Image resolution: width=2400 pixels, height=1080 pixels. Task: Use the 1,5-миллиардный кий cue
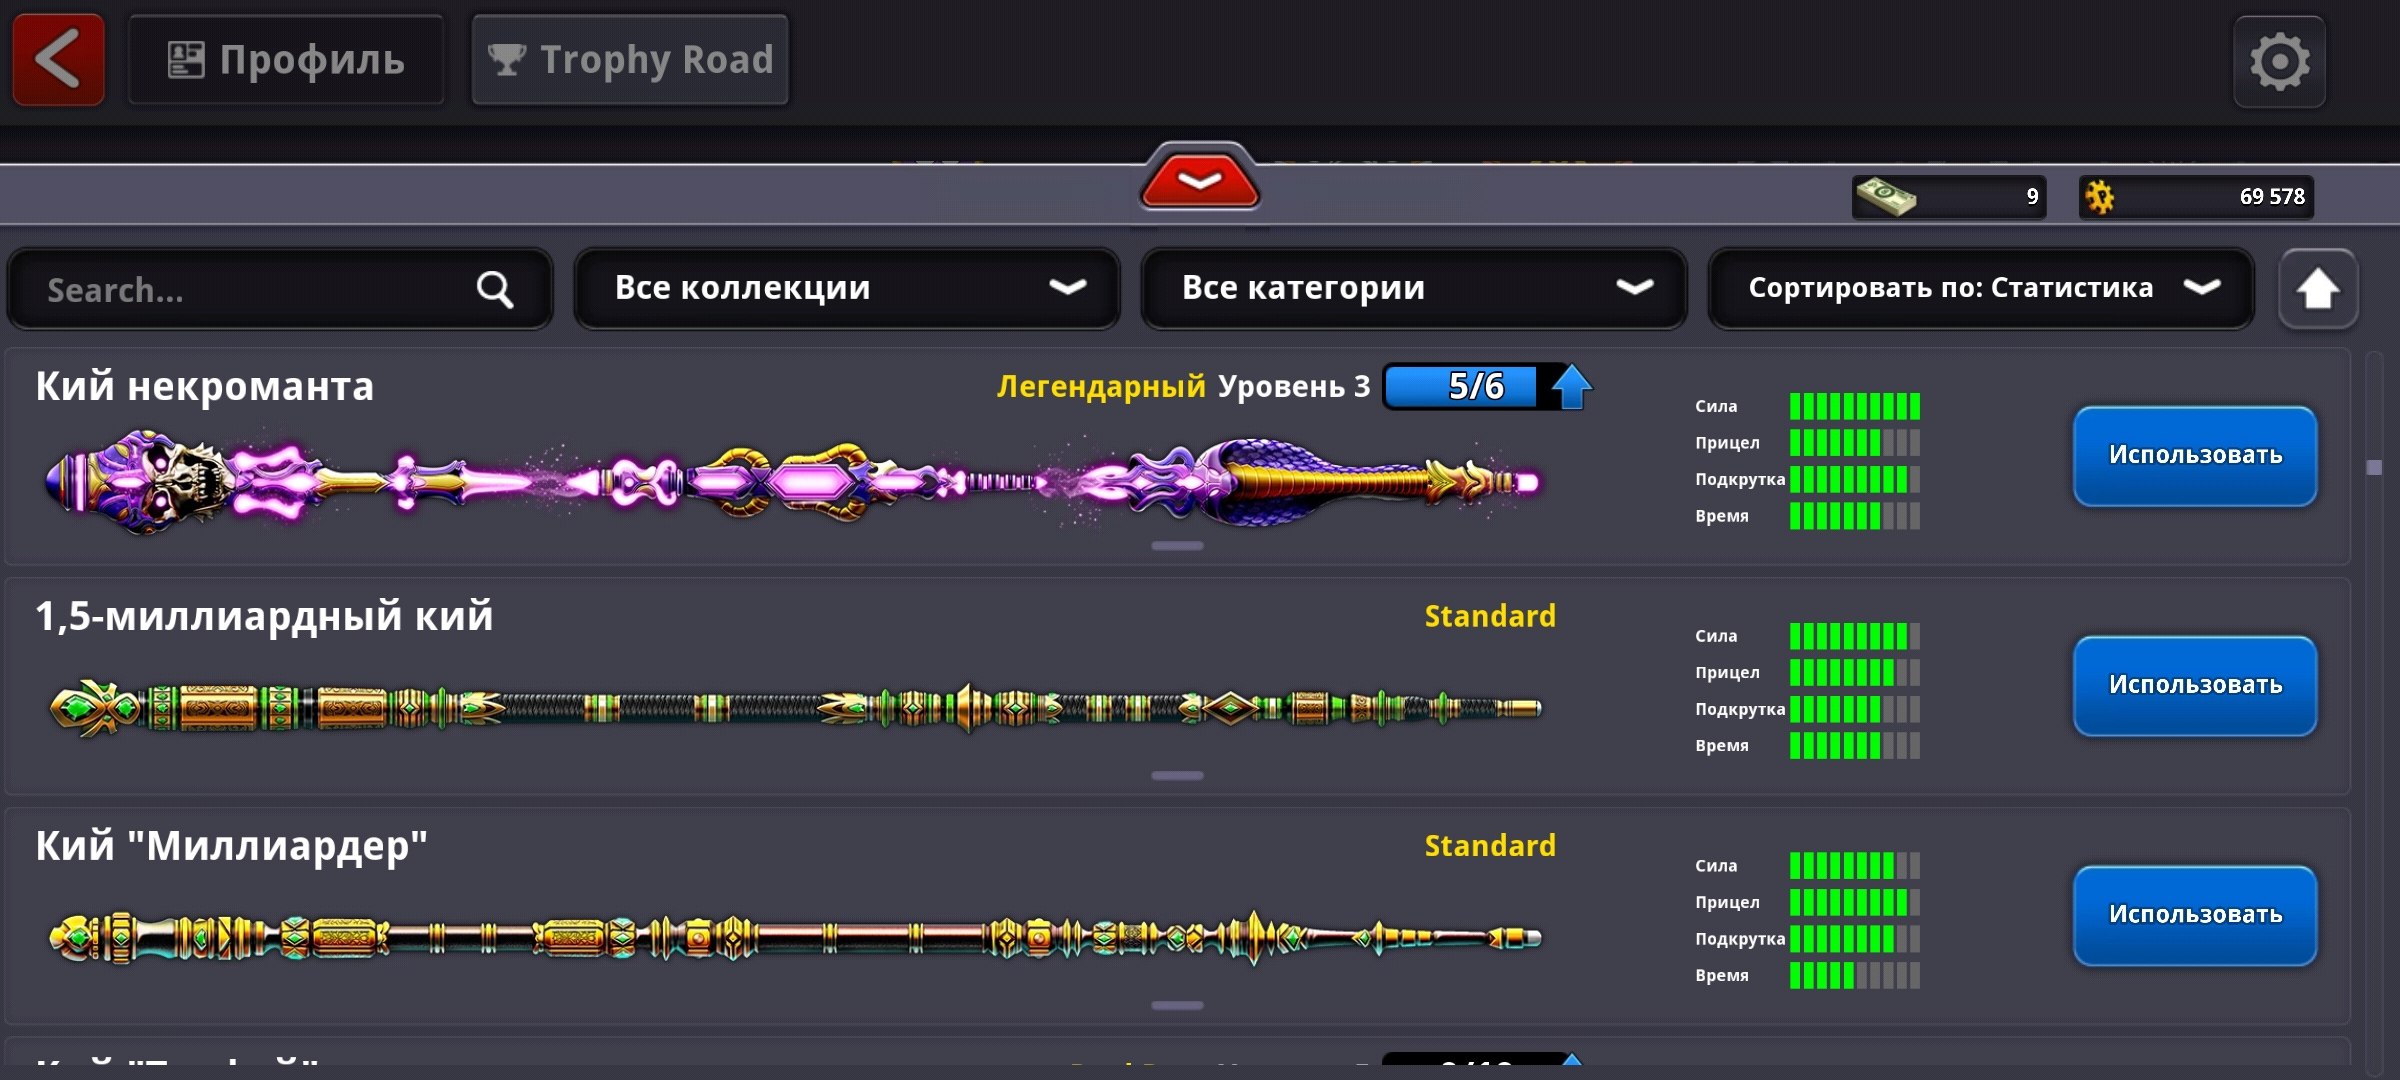click(x=2194, y=686)
